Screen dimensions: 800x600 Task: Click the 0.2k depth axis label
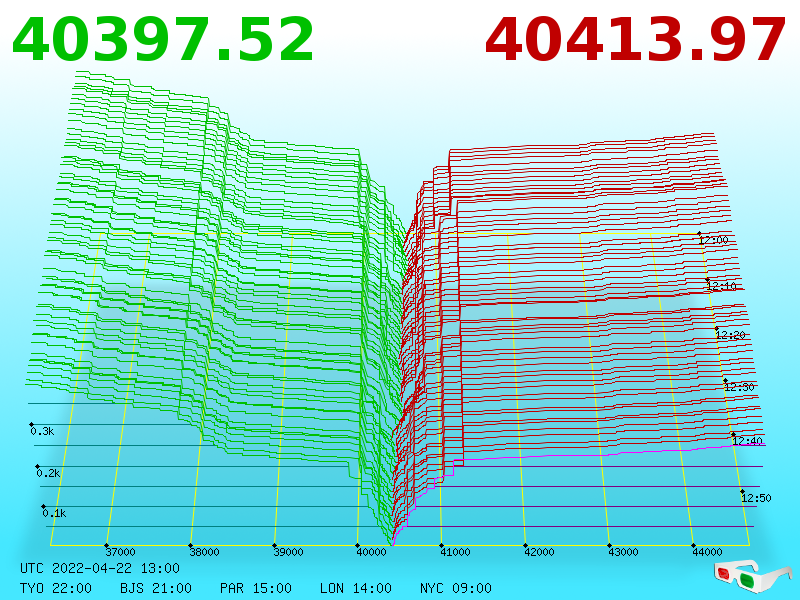click(48, 473)
